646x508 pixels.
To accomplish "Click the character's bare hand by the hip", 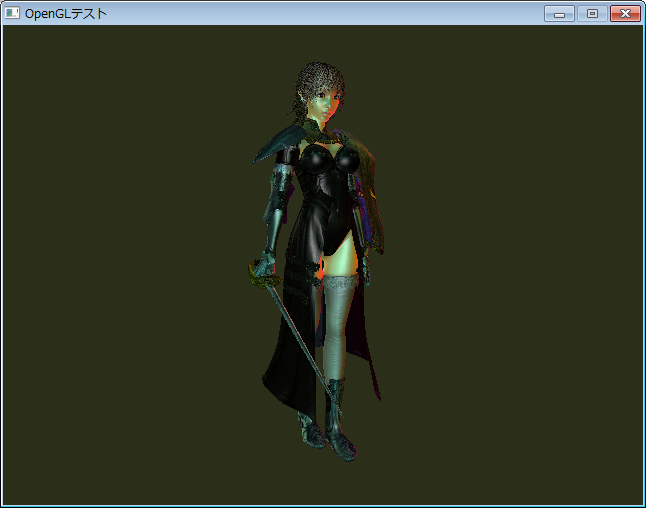I will click(x=364, y=270).
